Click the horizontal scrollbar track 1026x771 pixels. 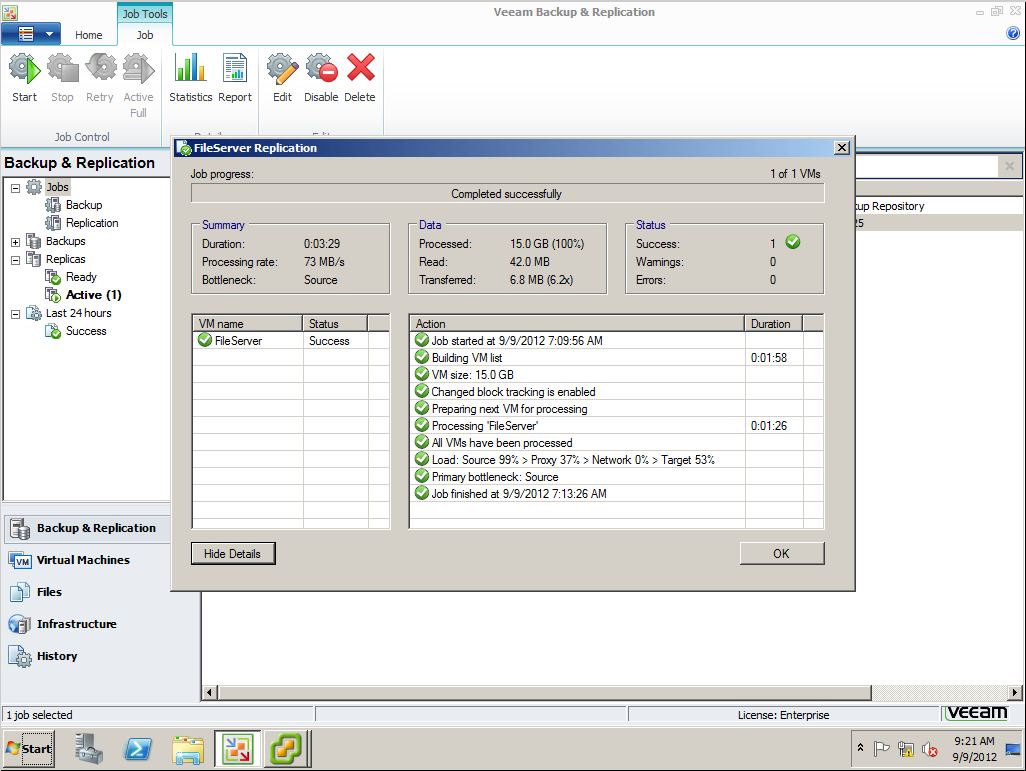pyautogui.click(x=939, y=692)
